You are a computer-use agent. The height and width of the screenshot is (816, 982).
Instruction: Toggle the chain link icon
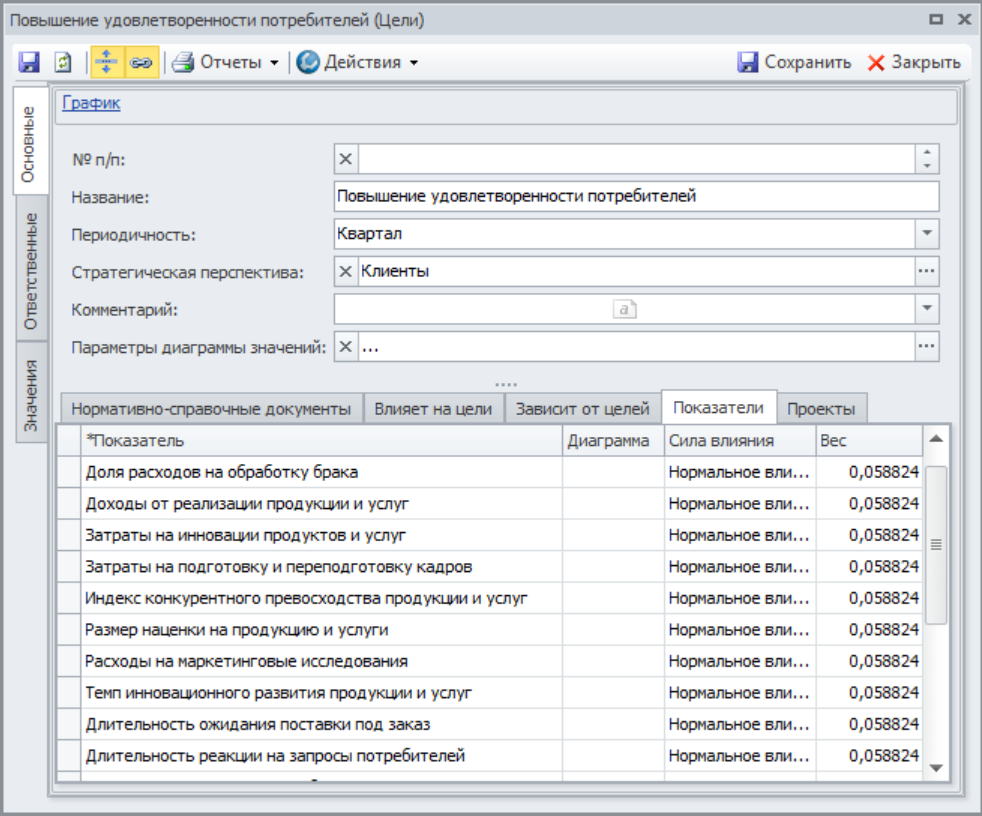[140, 62]
